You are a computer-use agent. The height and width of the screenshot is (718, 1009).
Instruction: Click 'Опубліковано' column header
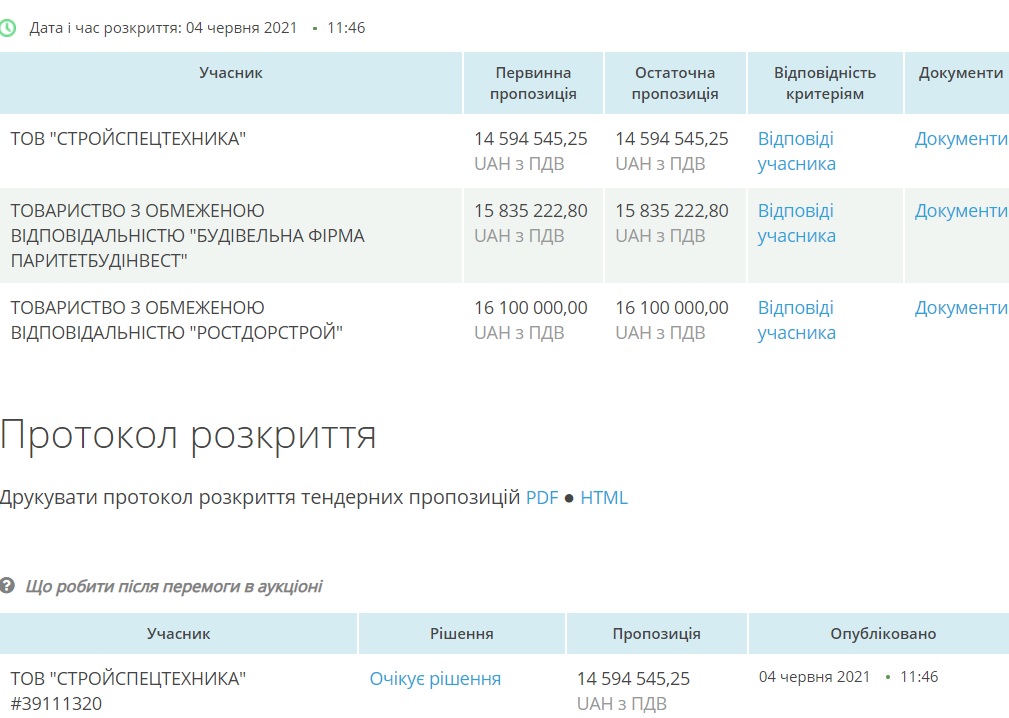click(x=883, y=634)
